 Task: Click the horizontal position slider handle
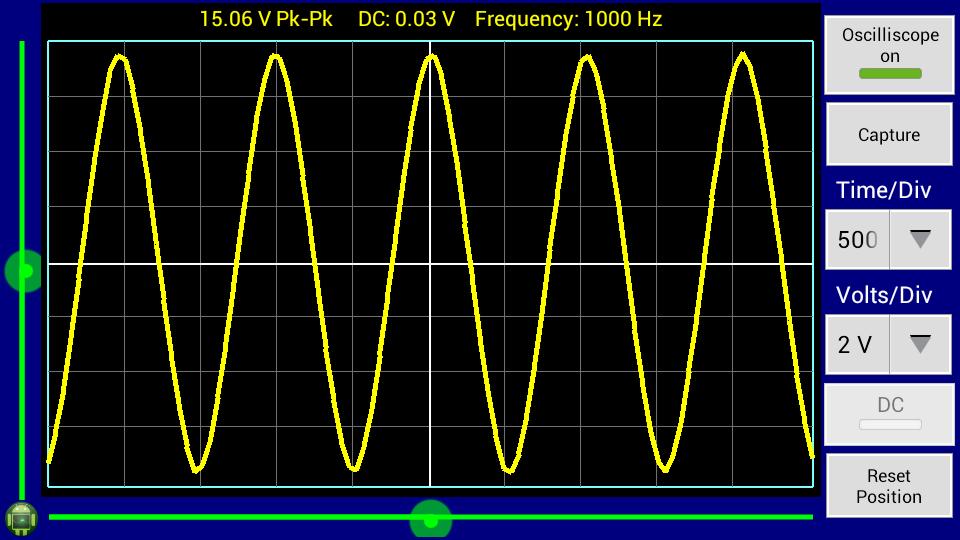click(x=431, y=520)
